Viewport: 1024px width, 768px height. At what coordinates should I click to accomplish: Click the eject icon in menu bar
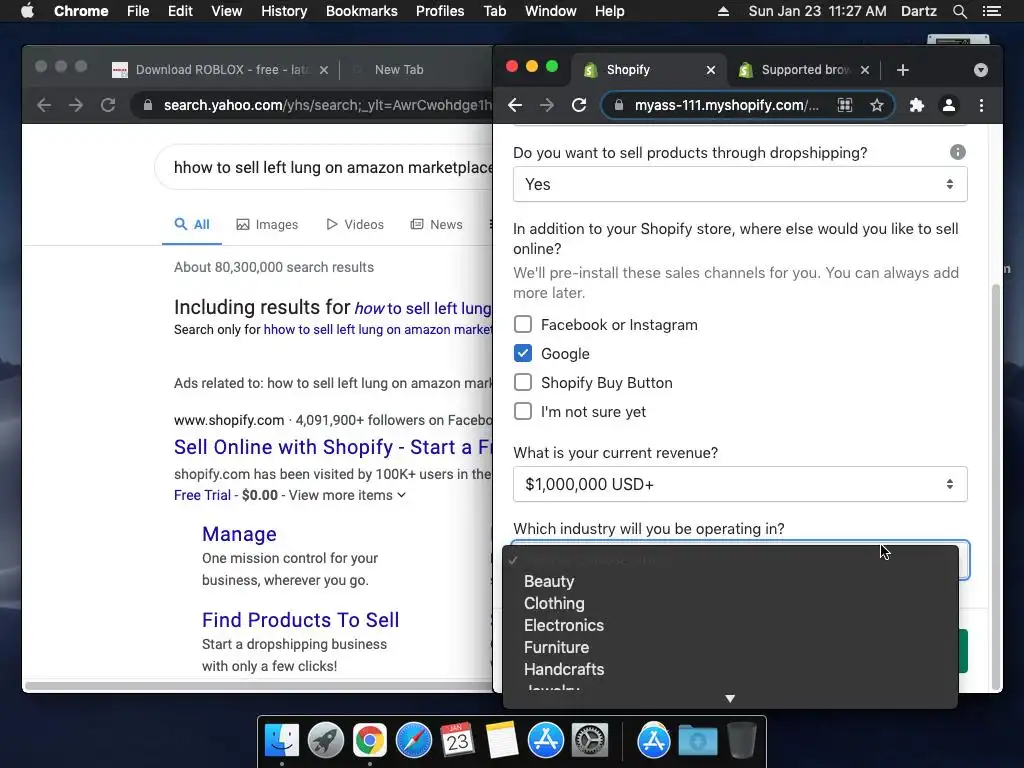coord(723,11)
